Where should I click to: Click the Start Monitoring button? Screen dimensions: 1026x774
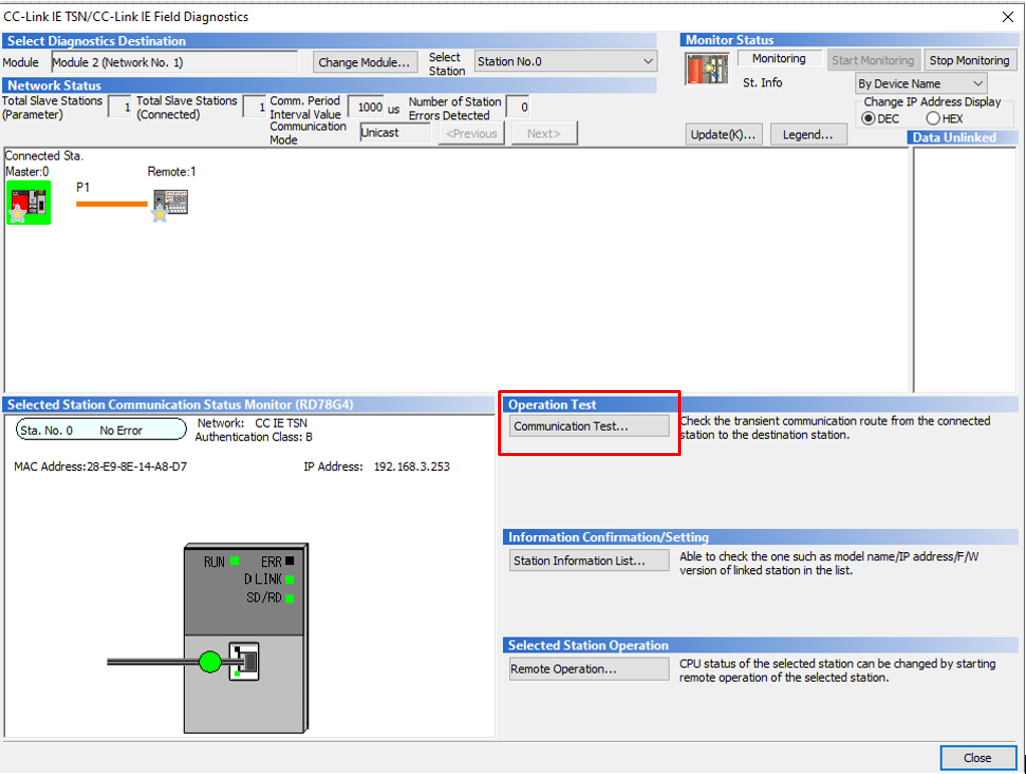[x=873, y=60]
